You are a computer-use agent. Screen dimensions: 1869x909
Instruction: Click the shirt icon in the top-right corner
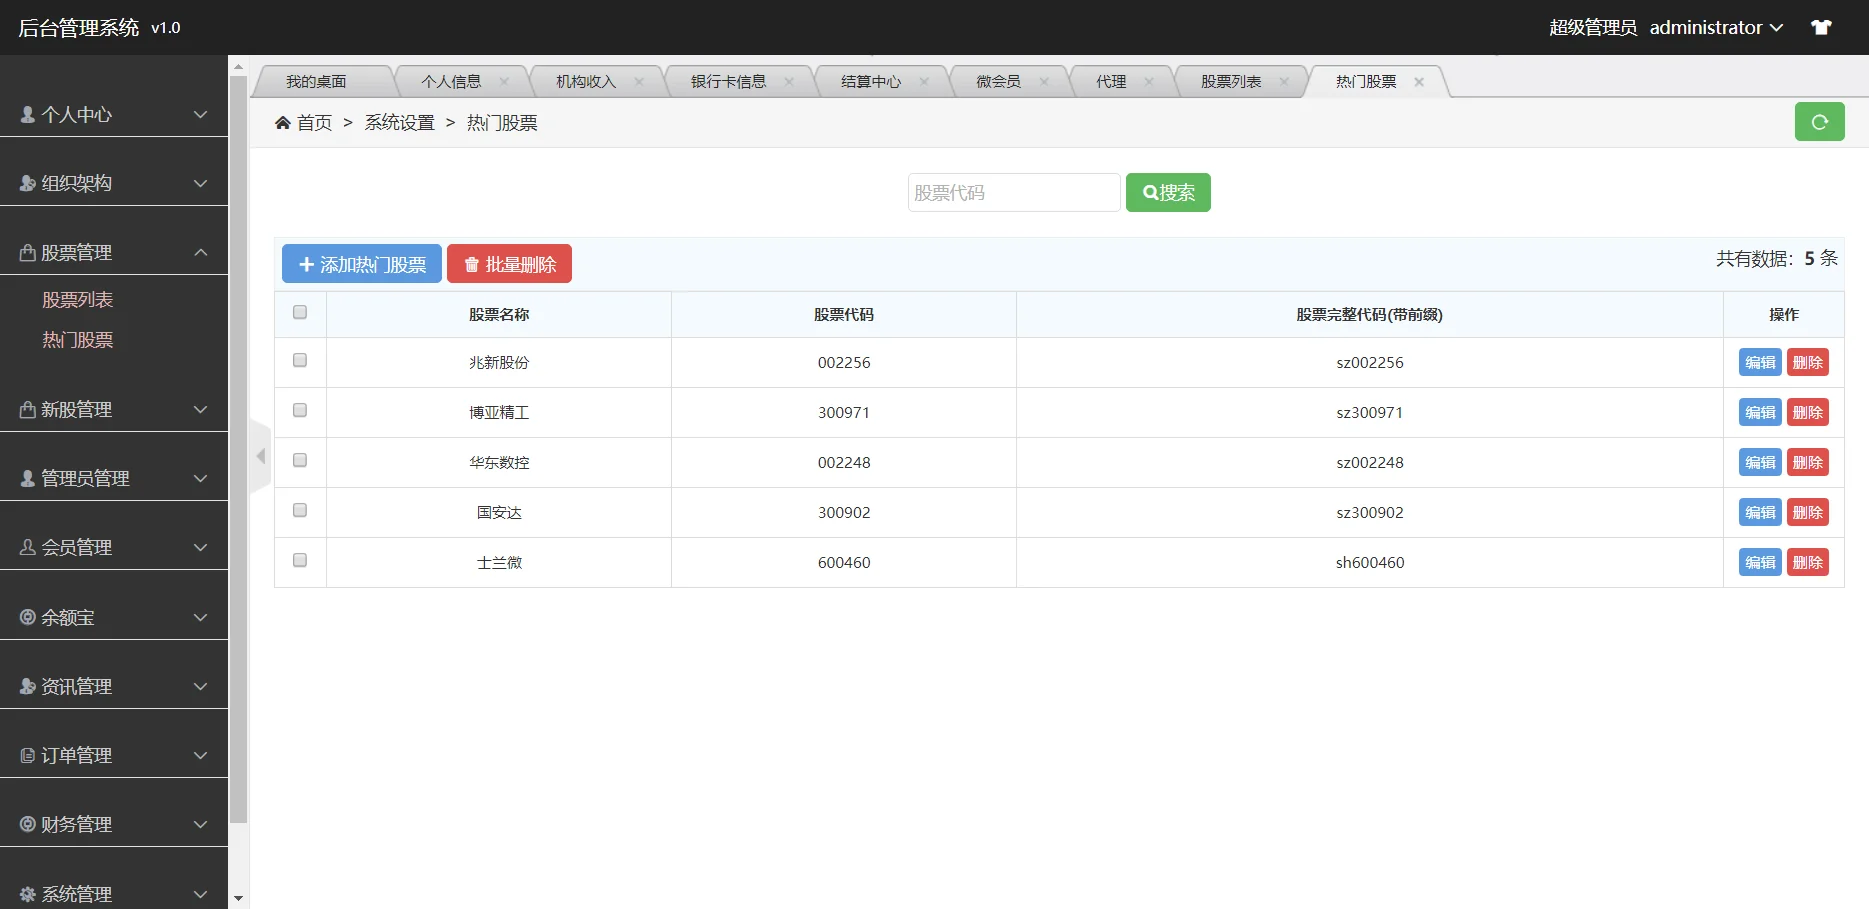pyautogui.click(x=1821, y=27)
